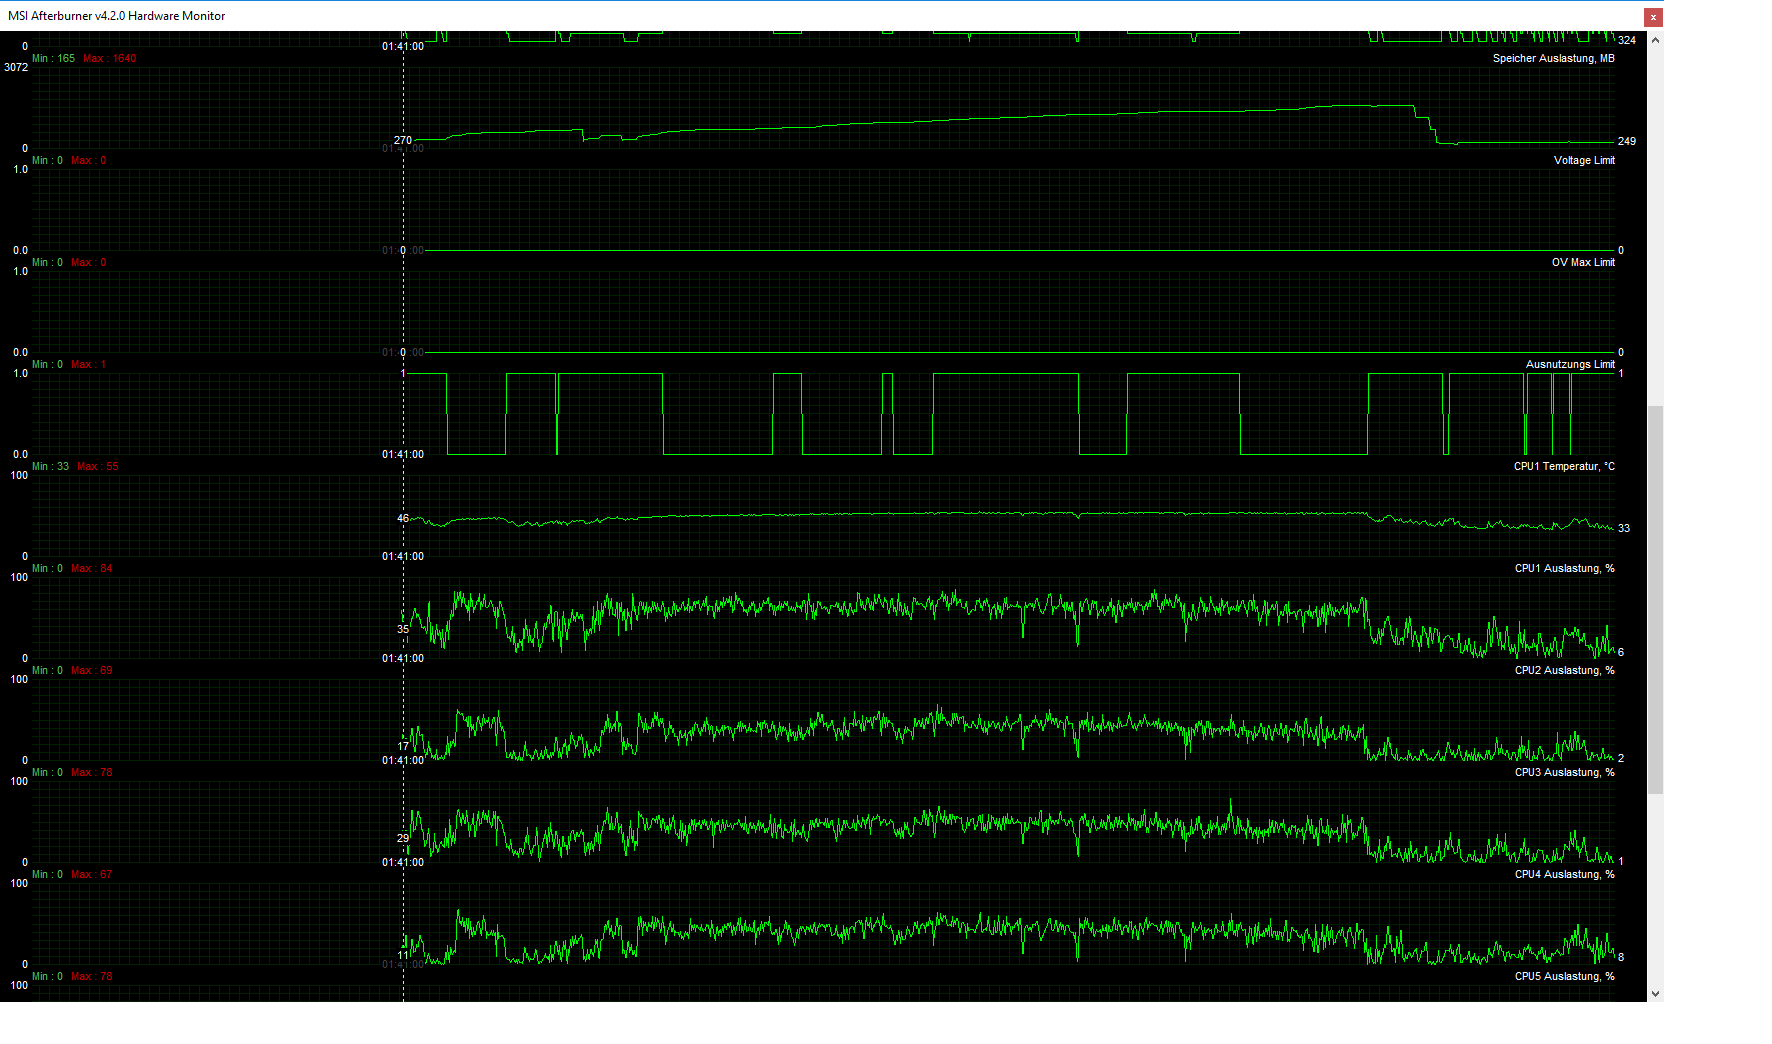Click the 'Ausnutzungs Limit' graph label
This screenshot has height=1044, width=1772.
pos(1570,364)
